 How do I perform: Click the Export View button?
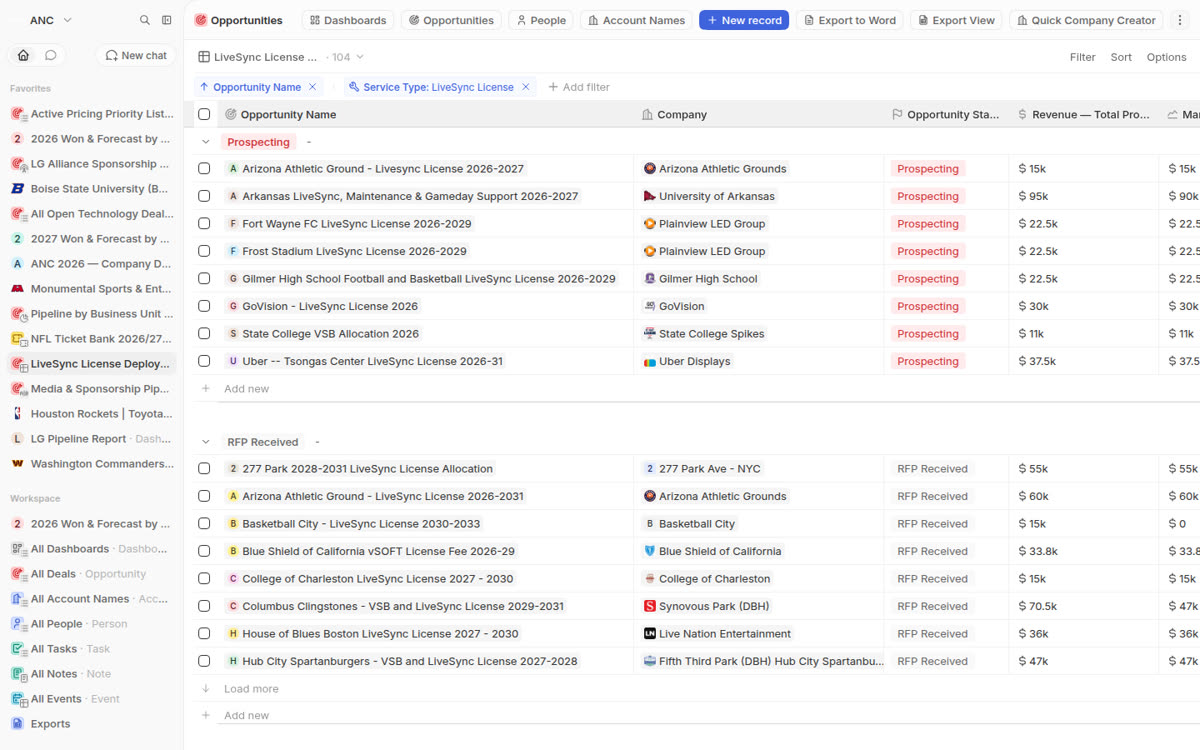[956, 20]
